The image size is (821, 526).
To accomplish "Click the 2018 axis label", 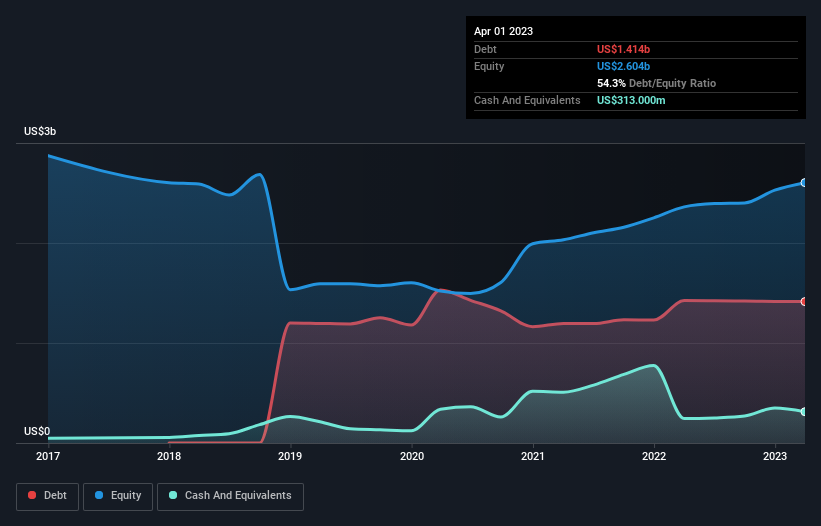I will click(169, 456).
